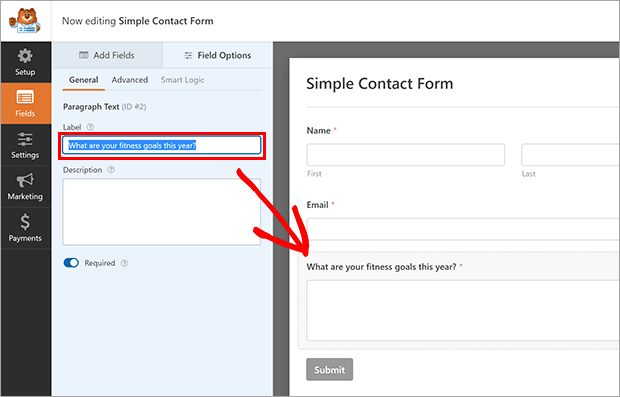This screenshot has height=397, width=620.
Task: Select the Name field label in preview
Action: [x=319, y=130]
